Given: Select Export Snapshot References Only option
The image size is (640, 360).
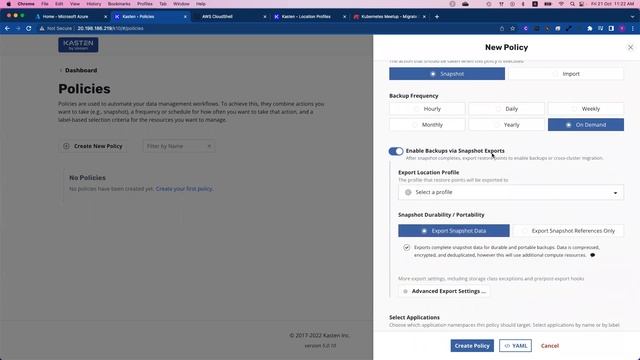Looking at the screenshot, I should (x=568, y=231).
